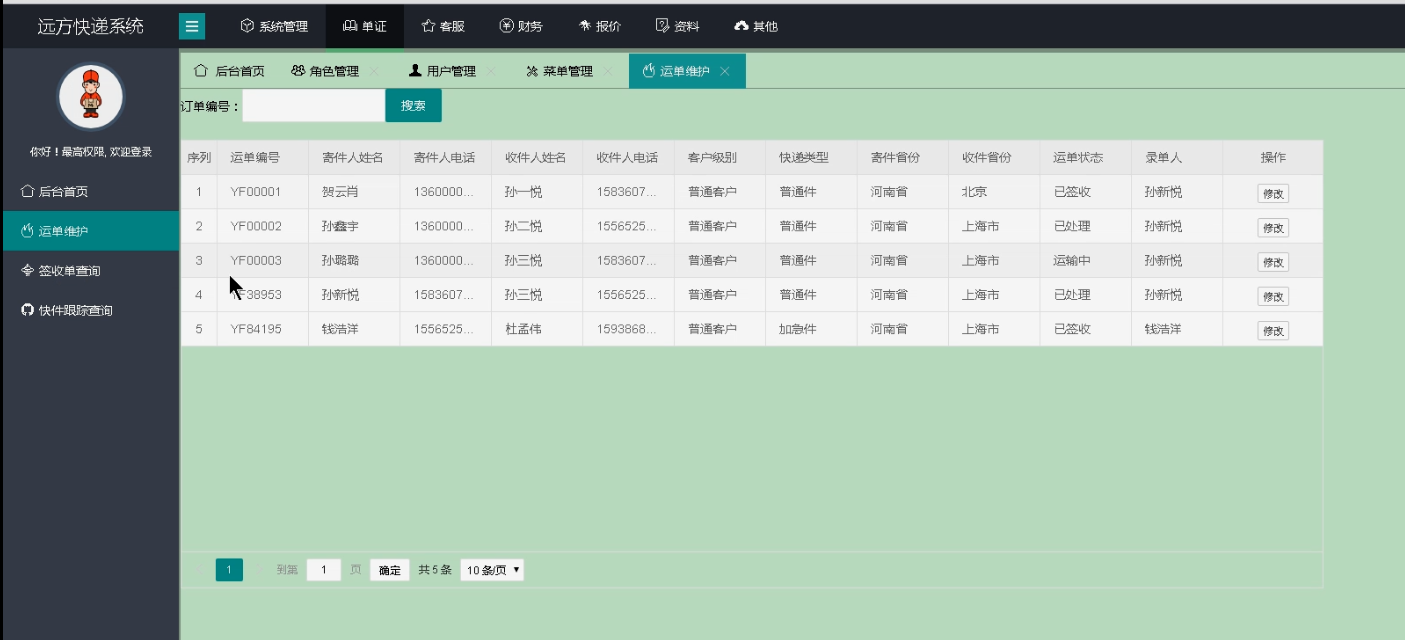Click the tools icon on 菜单管理 tab

532,71
